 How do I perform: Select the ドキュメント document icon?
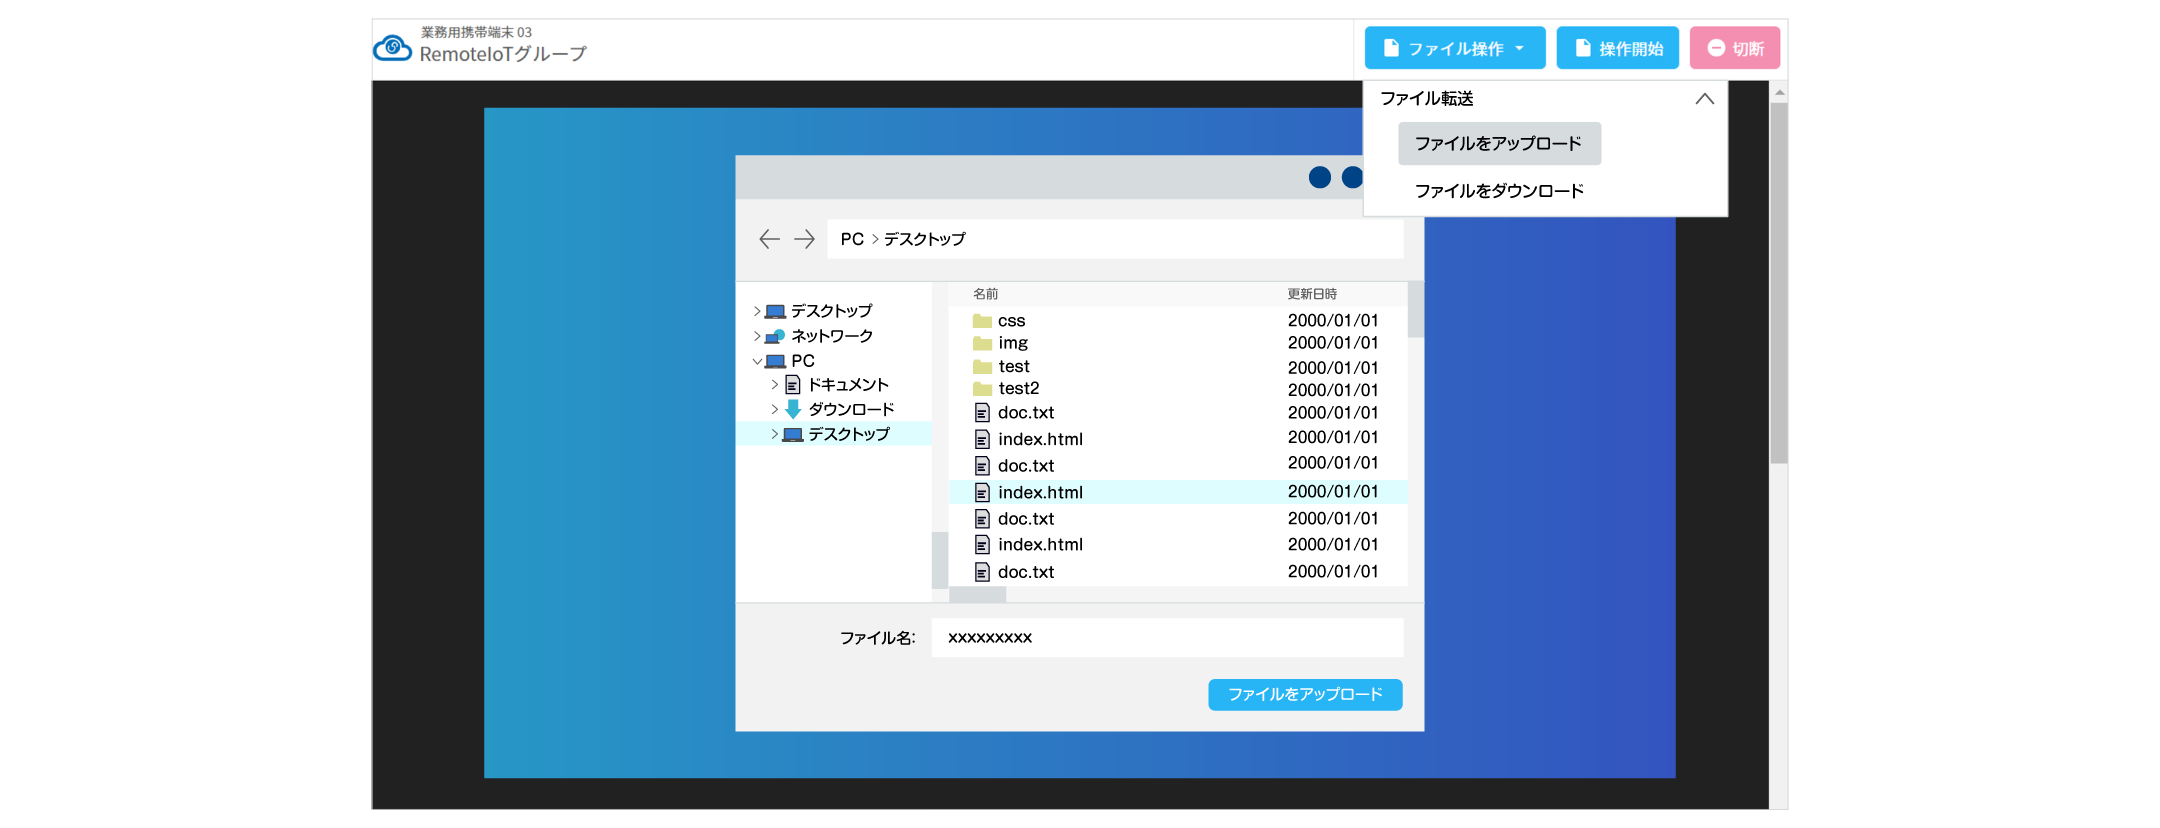click(793, 385)
